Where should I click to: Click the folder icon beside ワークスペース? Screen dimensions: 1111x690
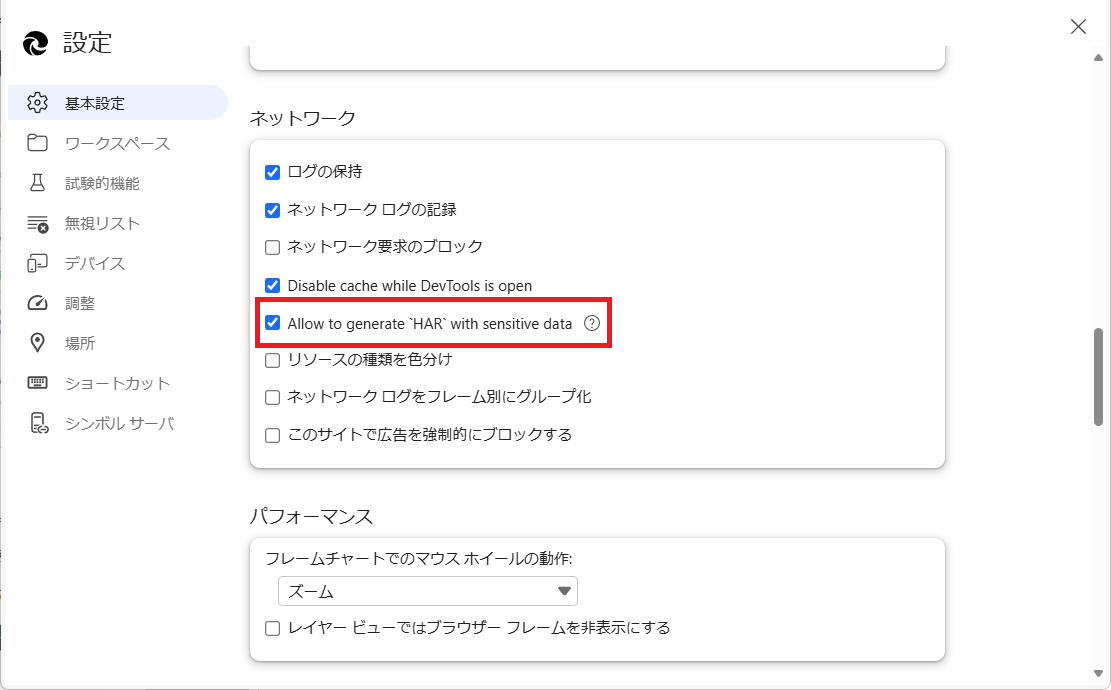click(38, 143)
